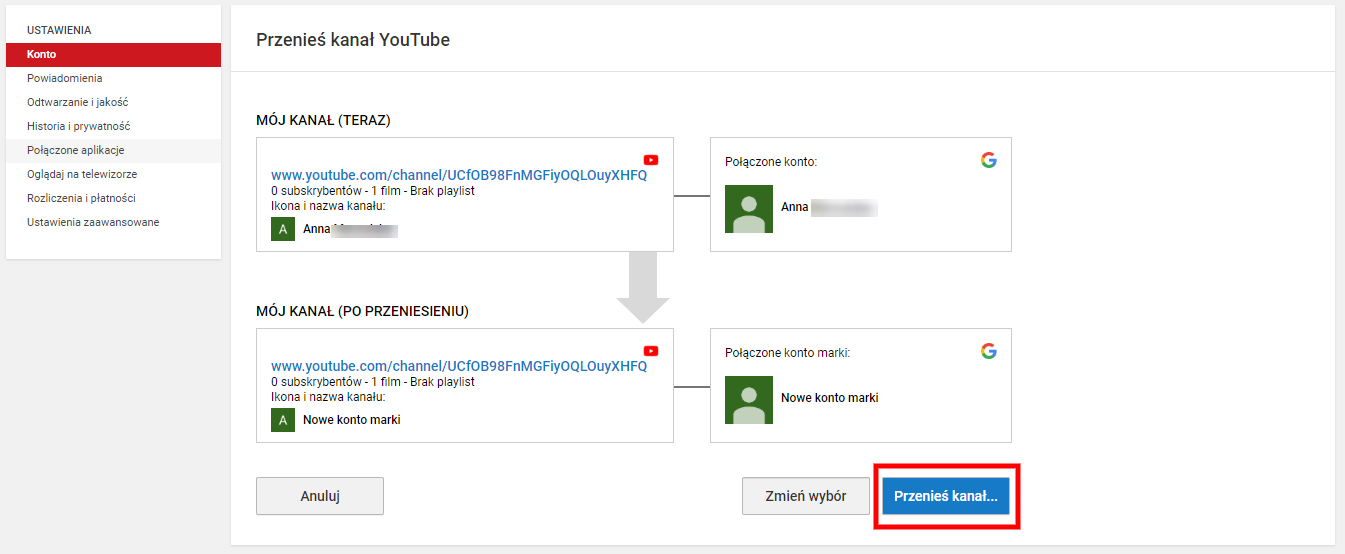Click the Przenieś kanał YouTube heading
This screenshot has height=554, width=1345.
click(x=353, y=40)
